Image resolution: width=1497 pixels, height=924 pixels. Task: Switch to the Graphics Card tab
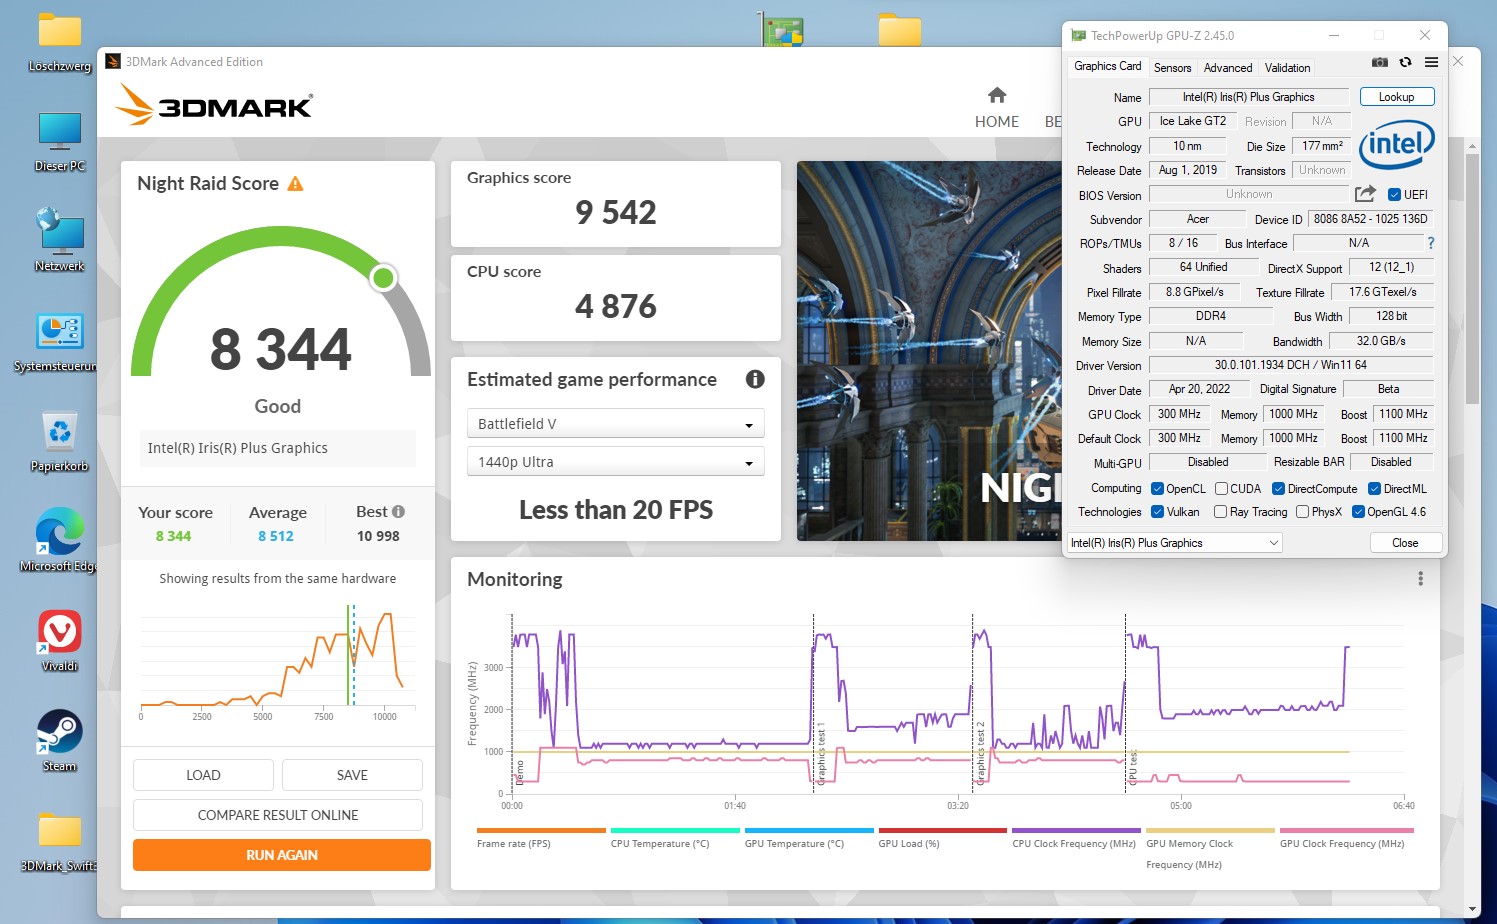(x=1107, y=66)
